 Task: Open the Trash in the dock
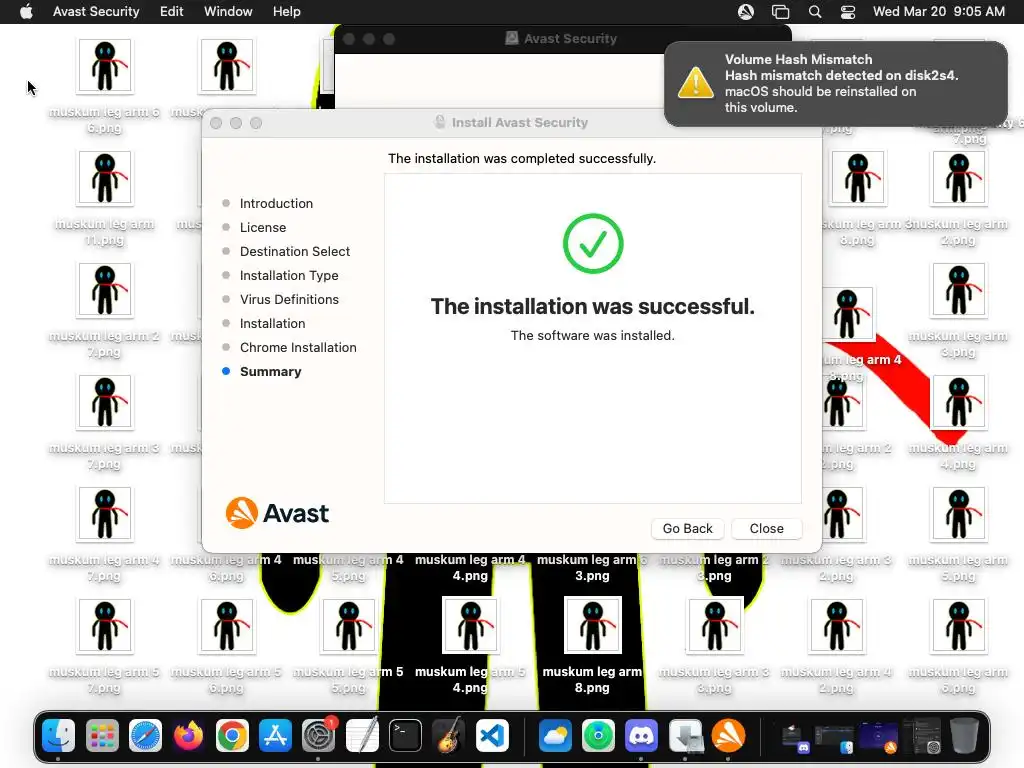click(x=964, y=736)
